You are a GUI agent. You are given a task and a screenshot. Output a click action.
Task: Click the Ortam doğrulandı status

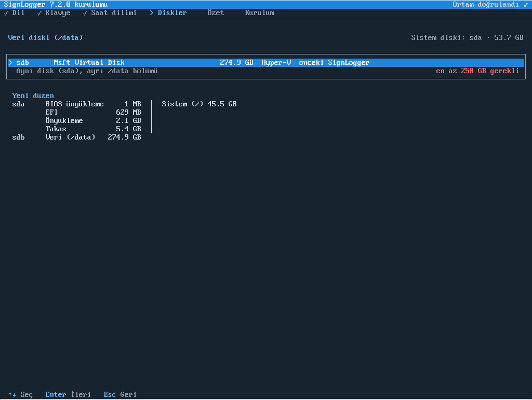point(490,5)
